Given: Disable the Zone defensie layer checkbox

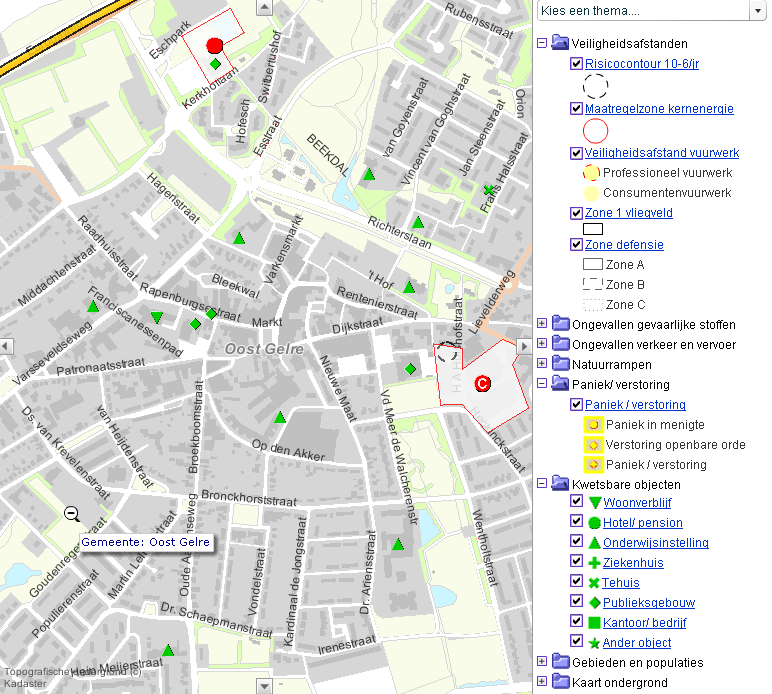Looking at the screenshot, I should point(576,245).
